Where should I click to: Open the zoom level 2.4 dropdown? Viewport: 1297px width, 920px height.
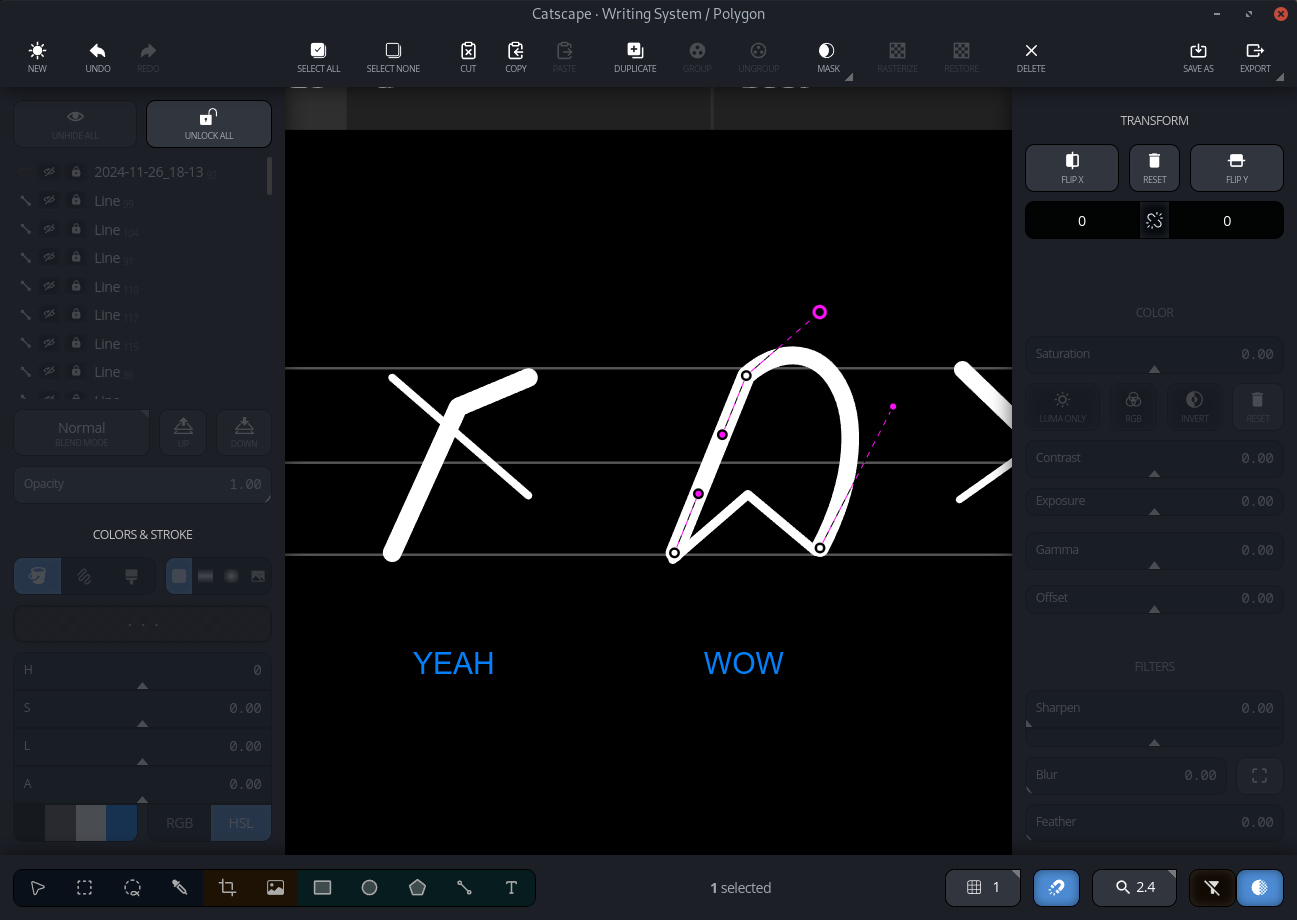click(1135, 887)
